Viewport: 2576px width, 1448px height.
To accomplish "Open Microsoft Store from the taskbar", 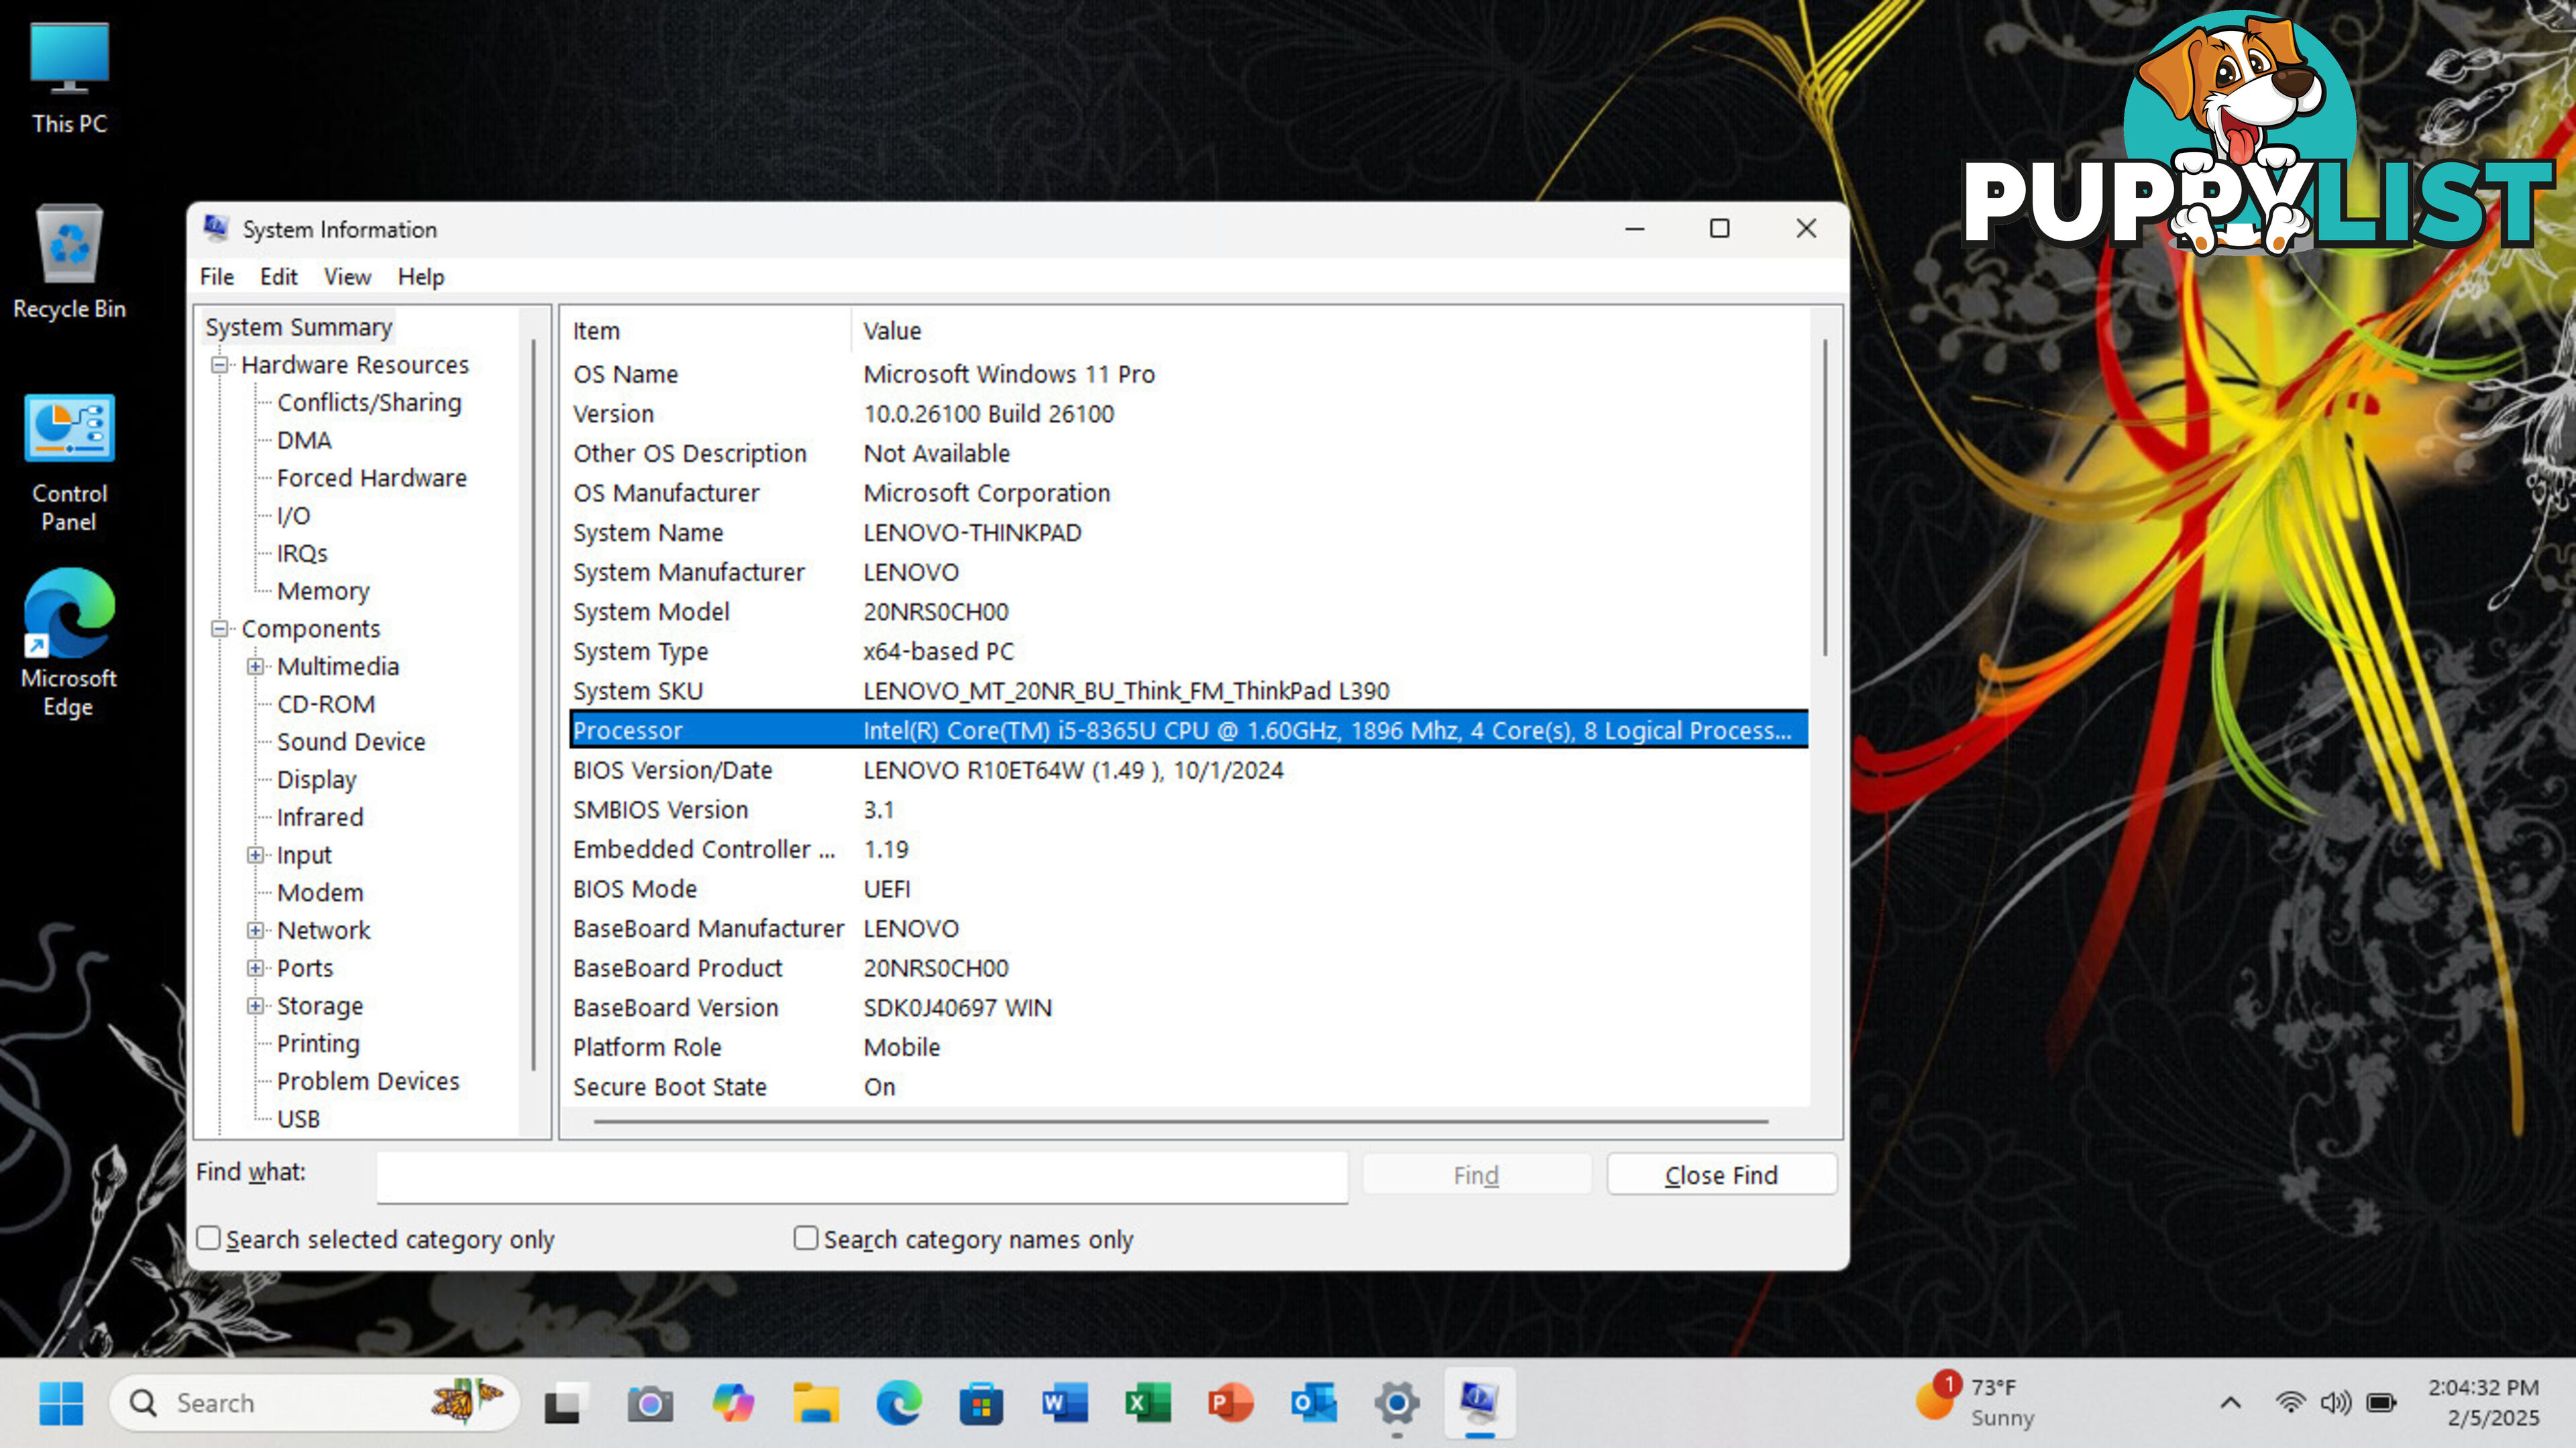I will (x=981, y=1403).
